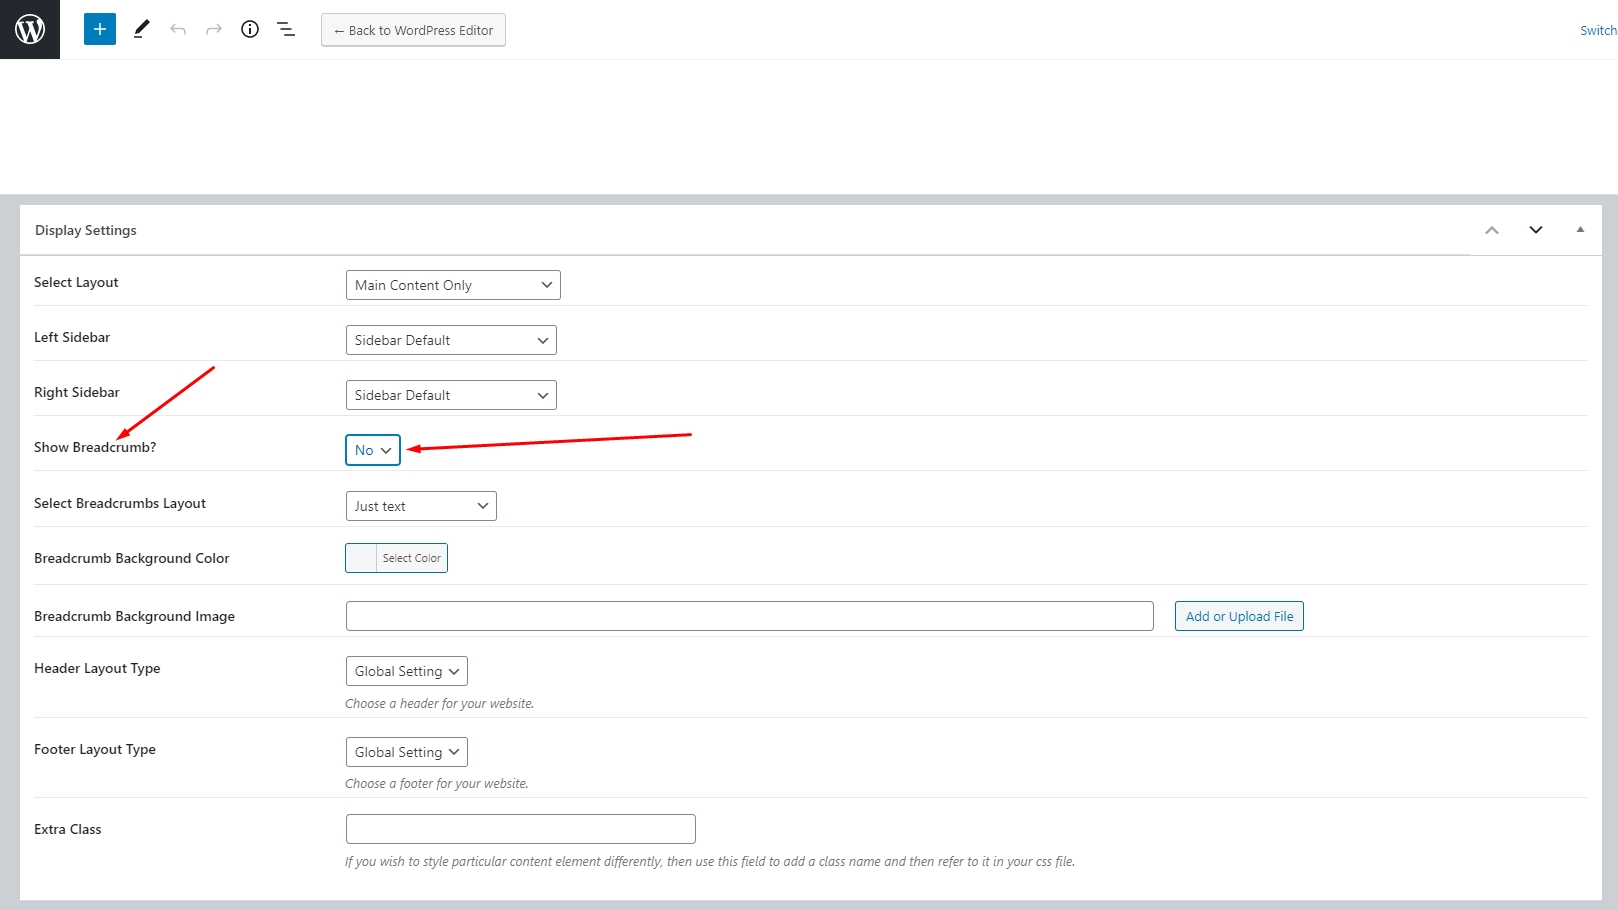The height and width of the screenshot is (910, 1618).
Task: Open the List View outline icon
Action: pyautogui.click(x=286, y=30)
